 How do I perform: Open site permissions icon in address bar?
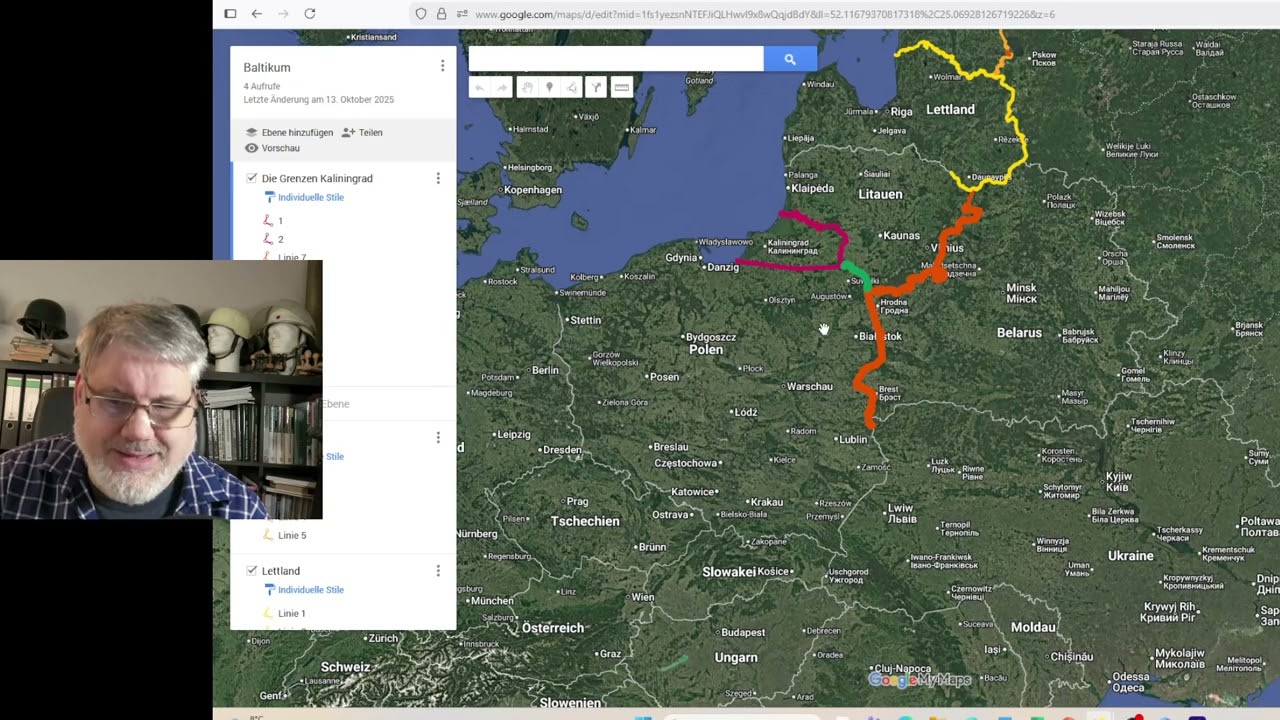[462, 14]
